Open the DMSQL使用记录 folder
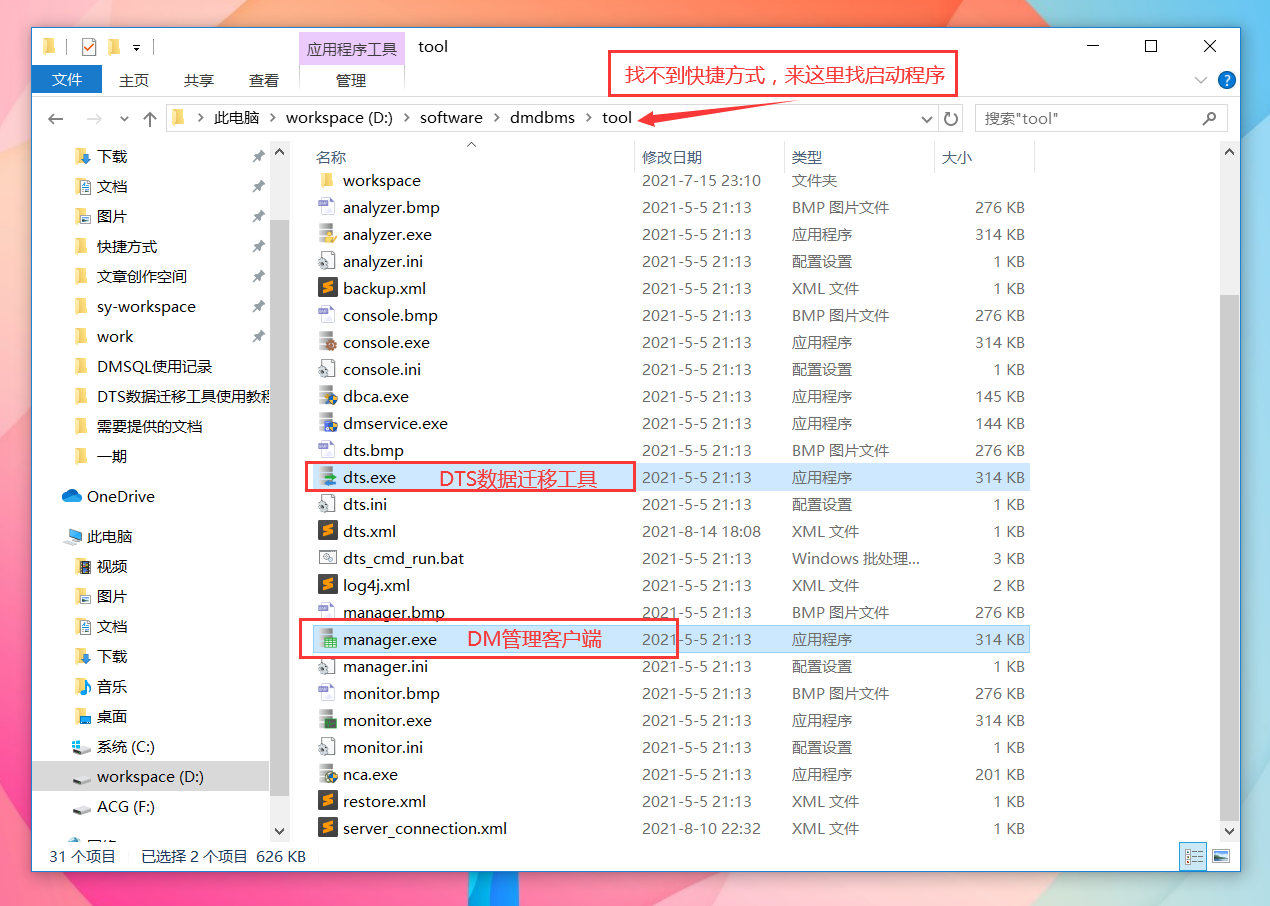 click(x=154, y=367)
